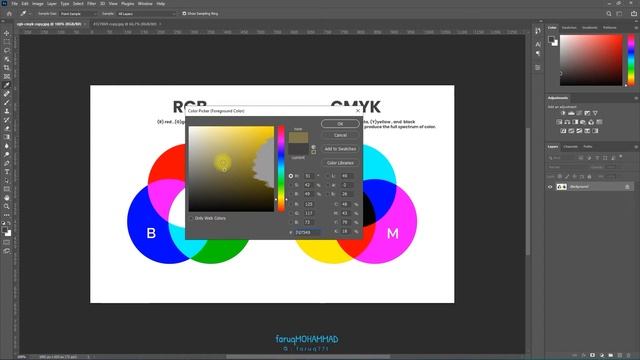Select the Horizontal Type tool
The width and height of the screenshot is (640, 360).
[x=7, y=172]
